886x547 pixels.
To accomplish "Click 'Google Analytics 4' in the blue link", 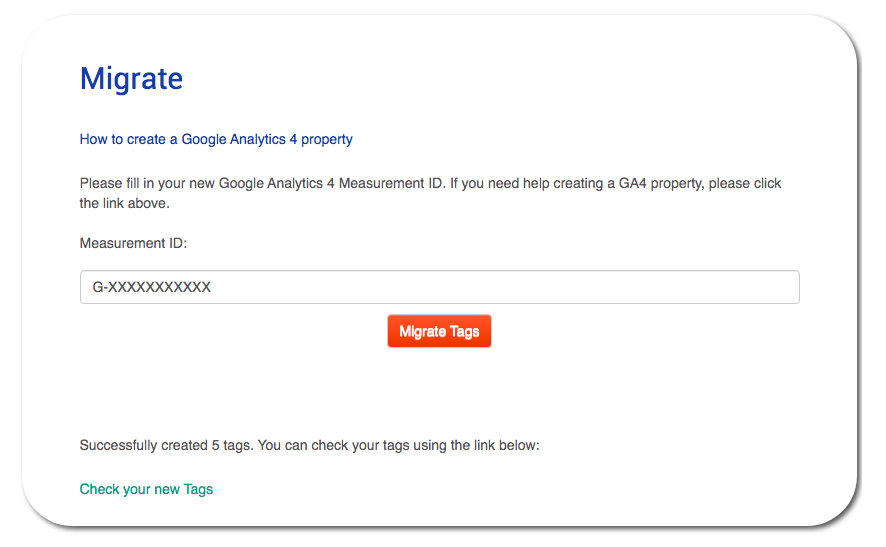I will click(x=239, y=140).
